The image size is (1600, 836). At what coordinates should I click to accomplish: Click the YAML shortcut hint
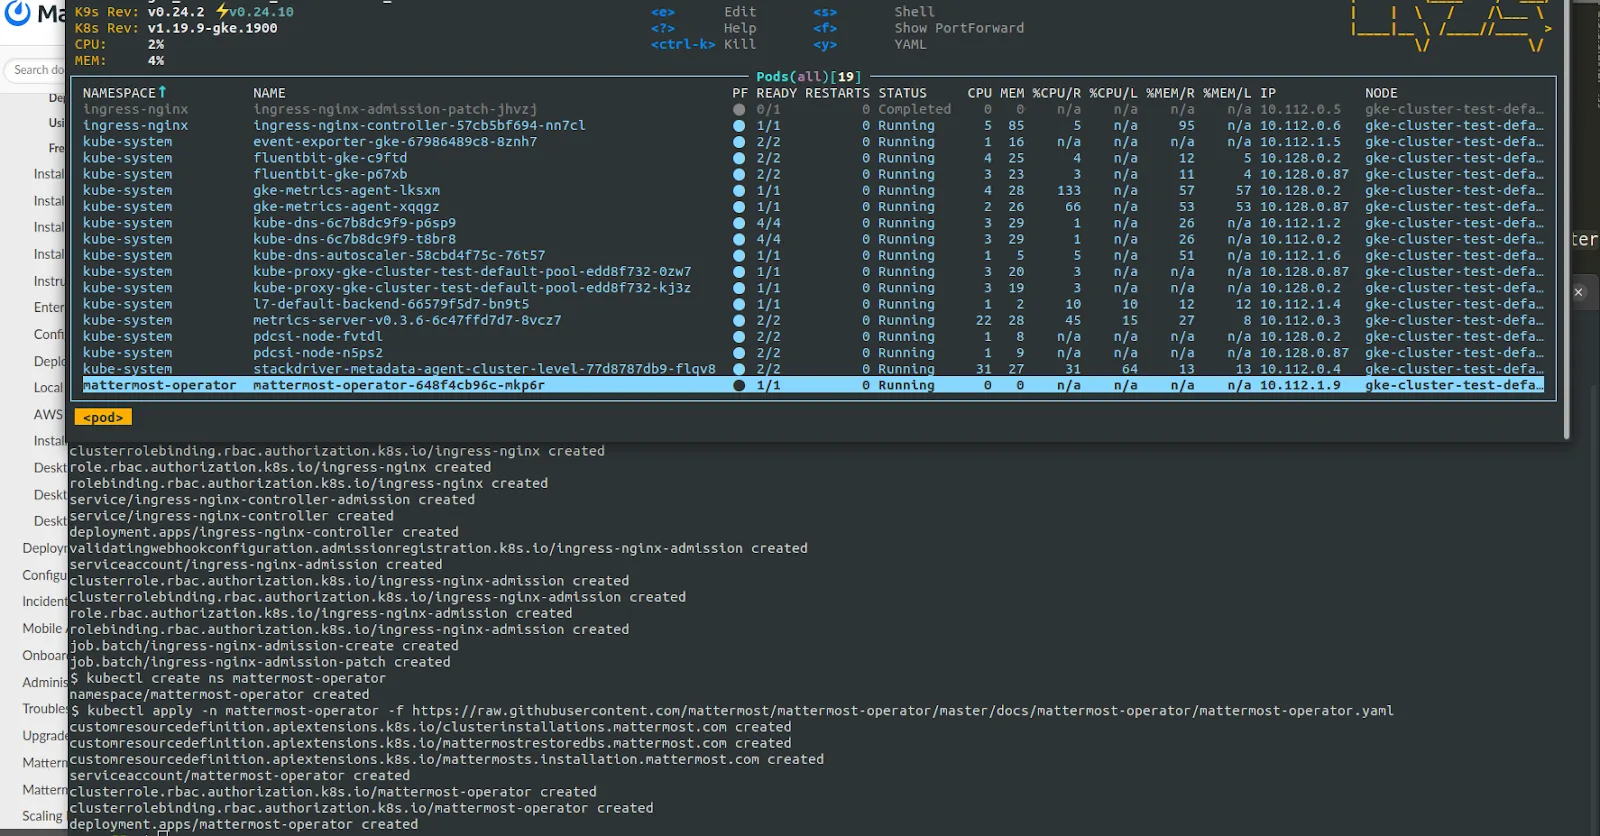(x=910, y=44)
